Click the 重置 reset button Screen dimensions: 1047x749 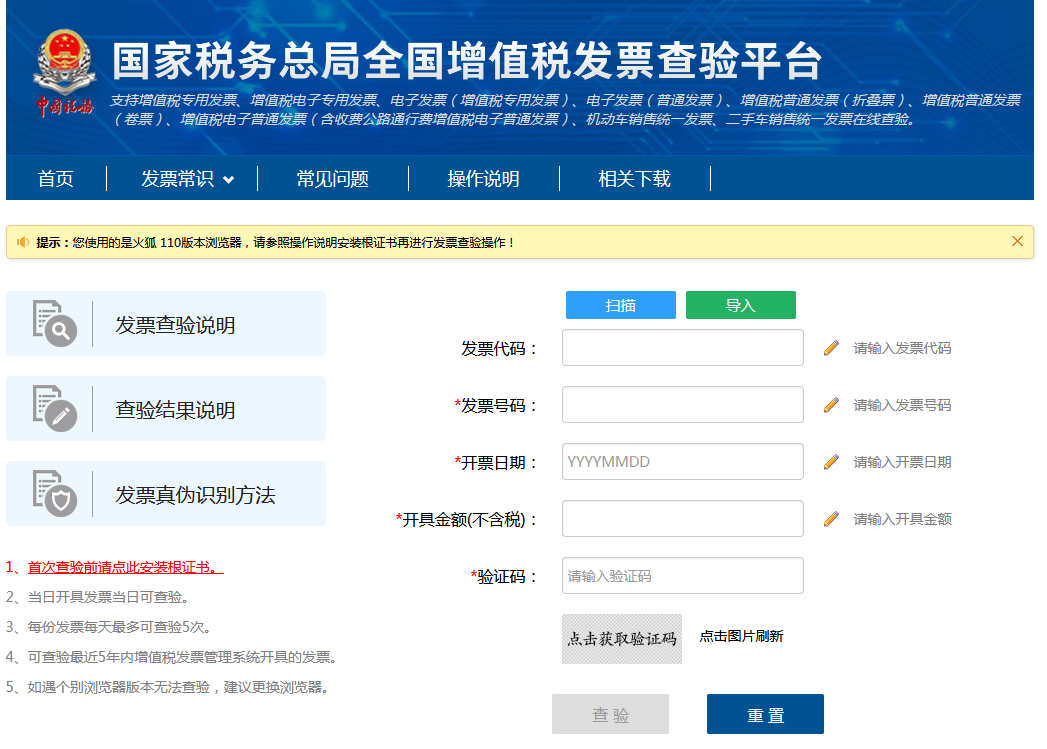point(765,714)
